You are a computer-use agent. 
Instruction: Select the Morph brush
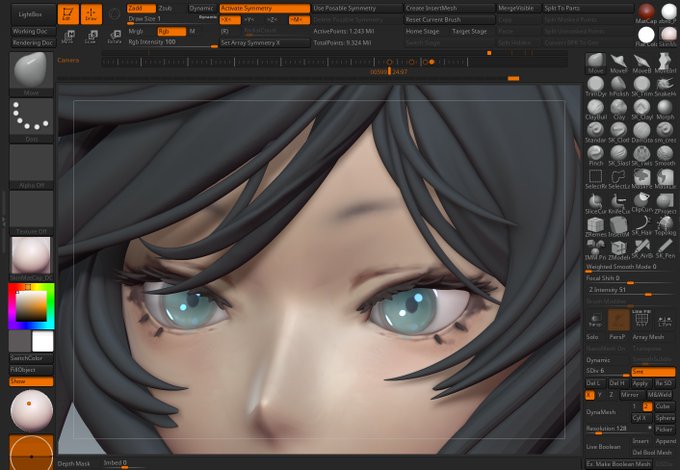pos(665,110)
